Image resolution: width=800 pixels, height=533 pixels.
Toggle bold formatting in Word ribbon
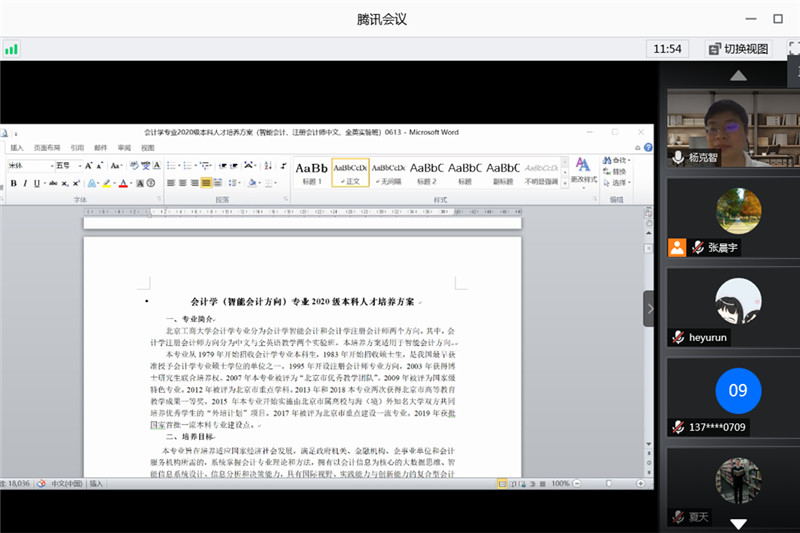[13, 183]
